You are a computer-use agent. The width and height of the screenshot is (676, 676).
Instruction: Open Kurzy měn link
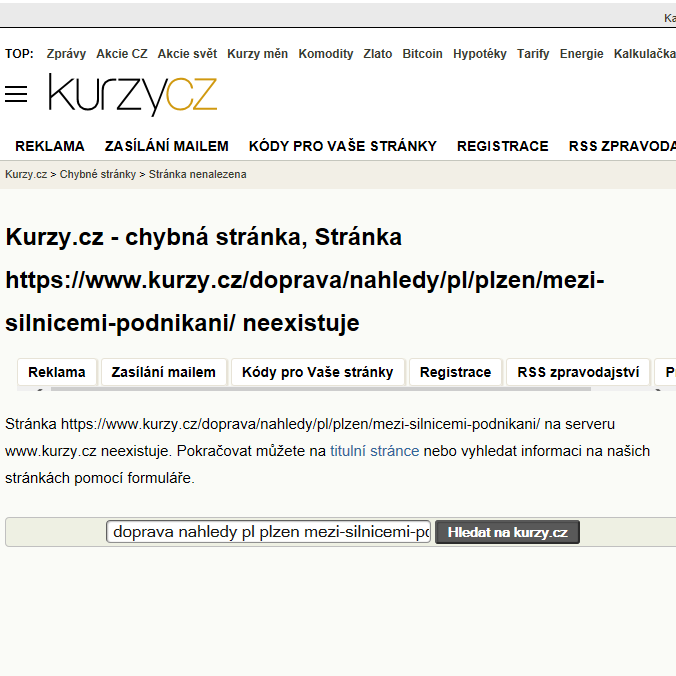(257, 54)
